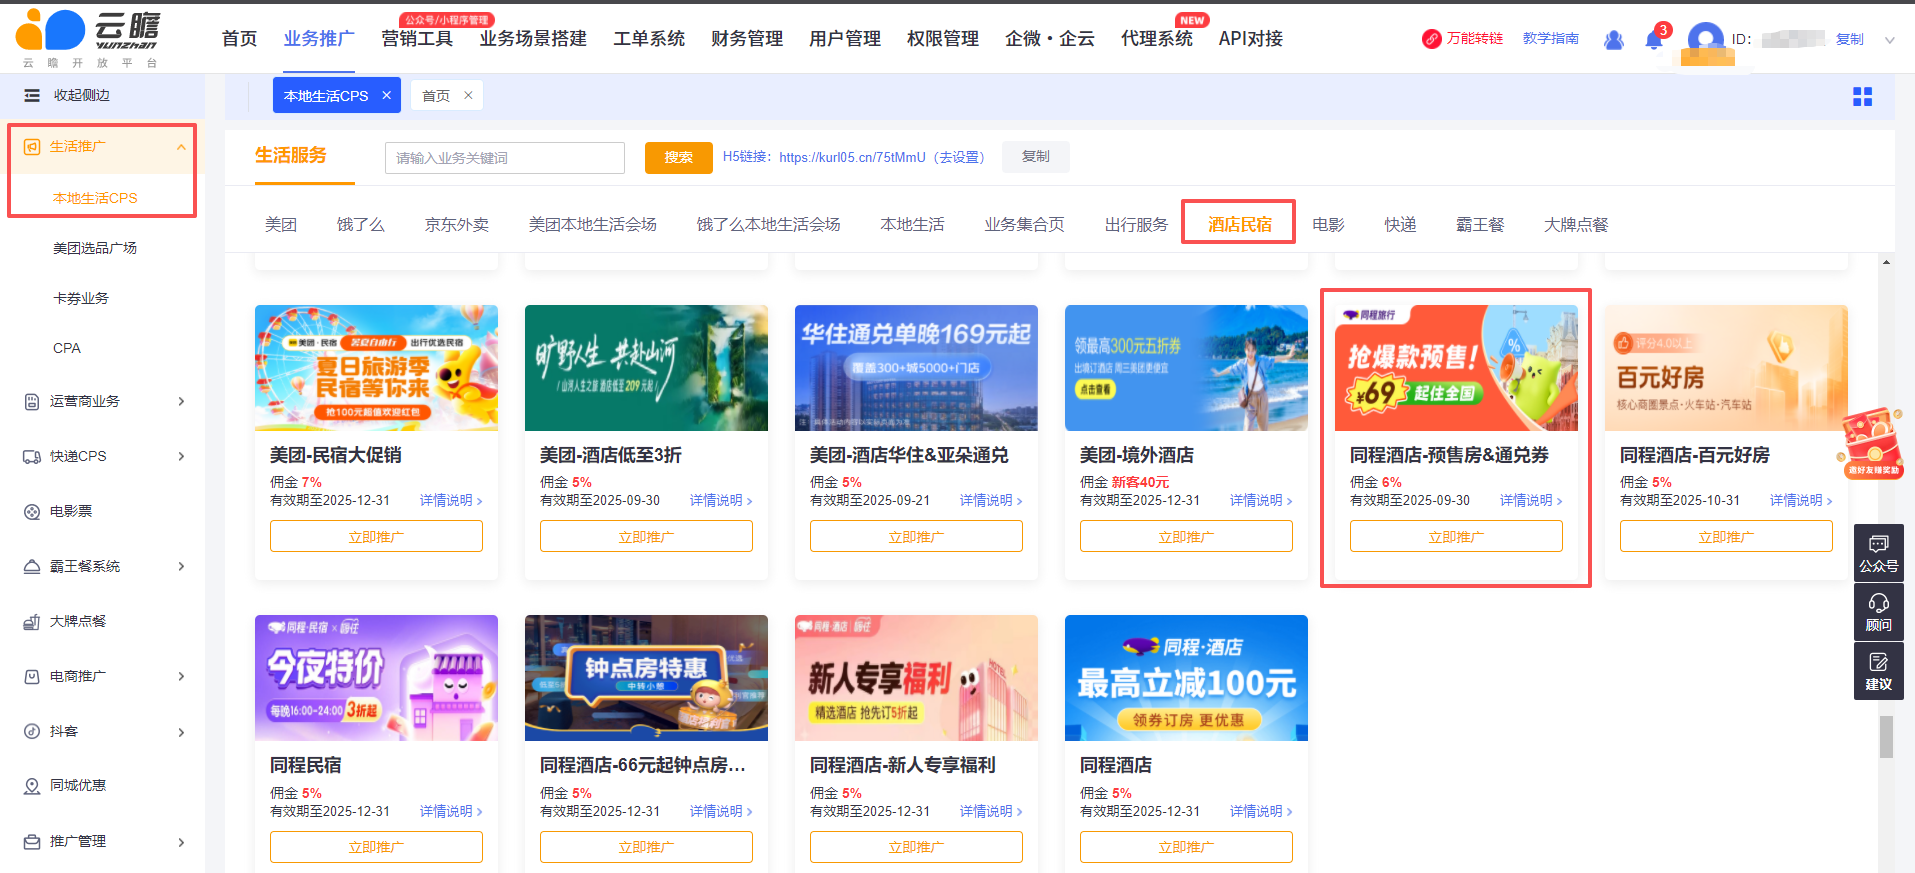
Task: Open 业务推广 top menu
Action: point(319,39)
